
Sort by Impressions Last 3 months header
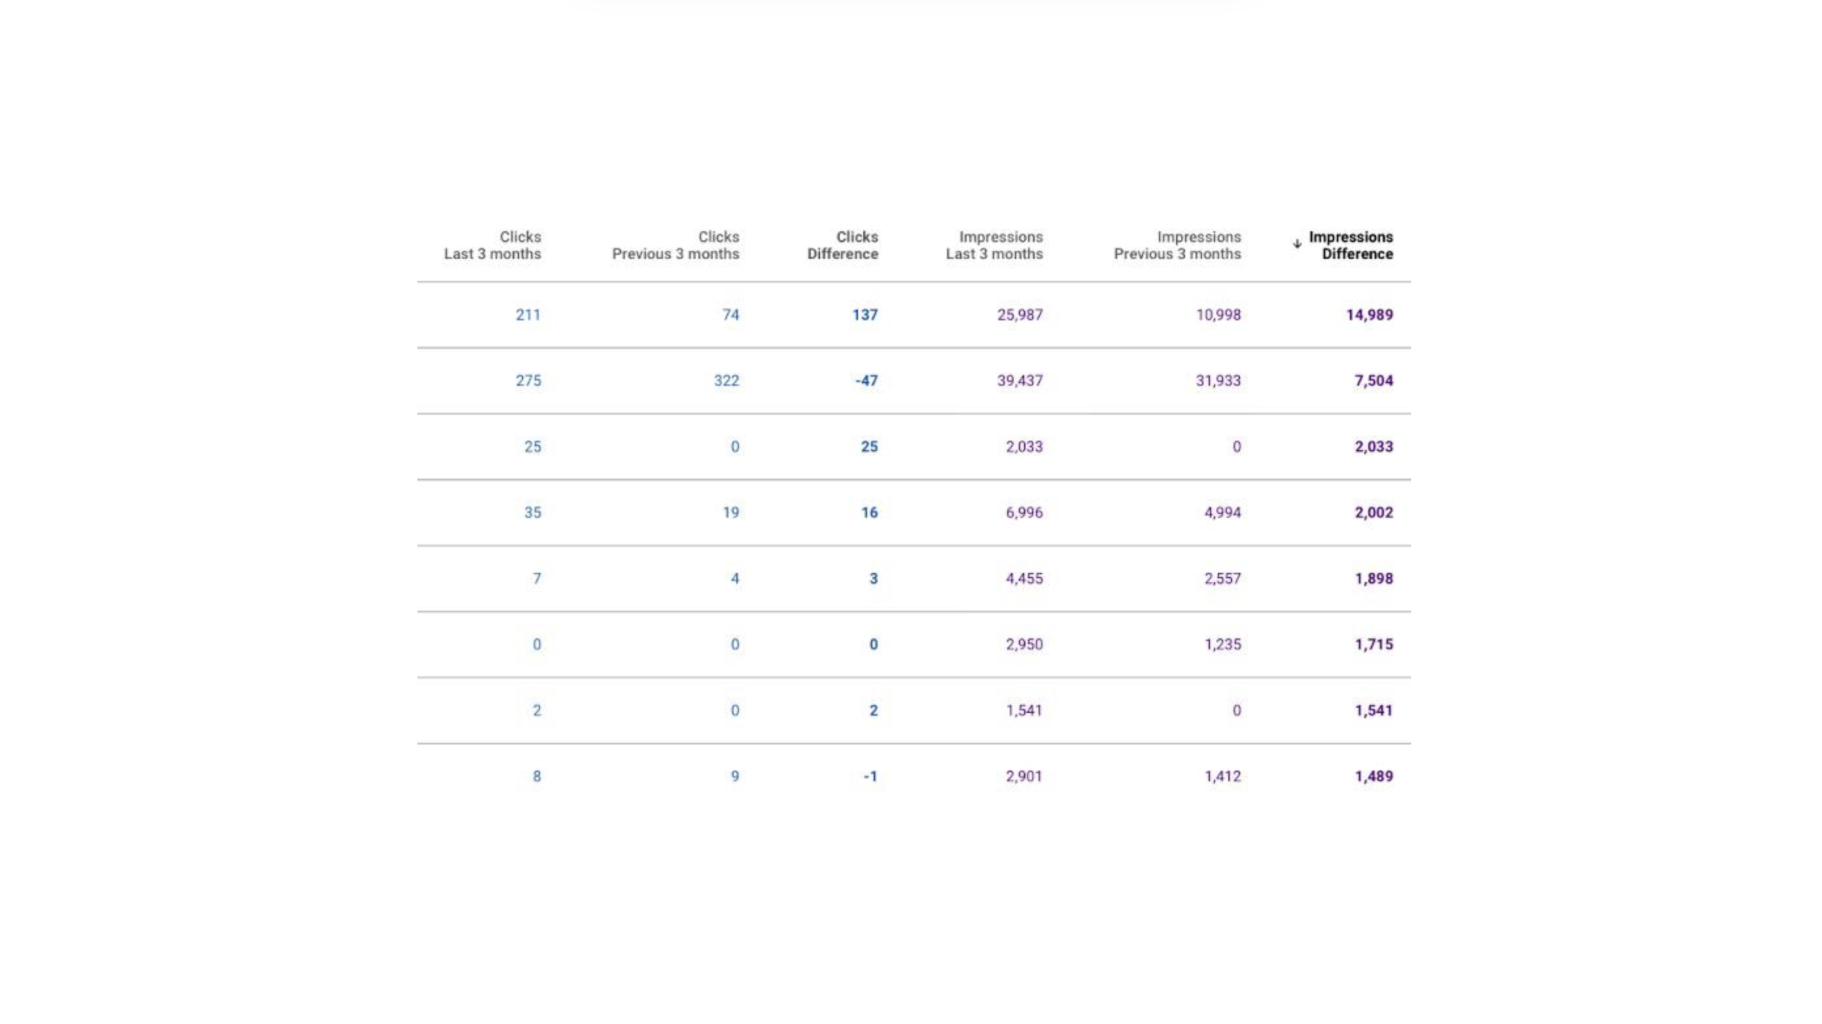coord(994,245)
